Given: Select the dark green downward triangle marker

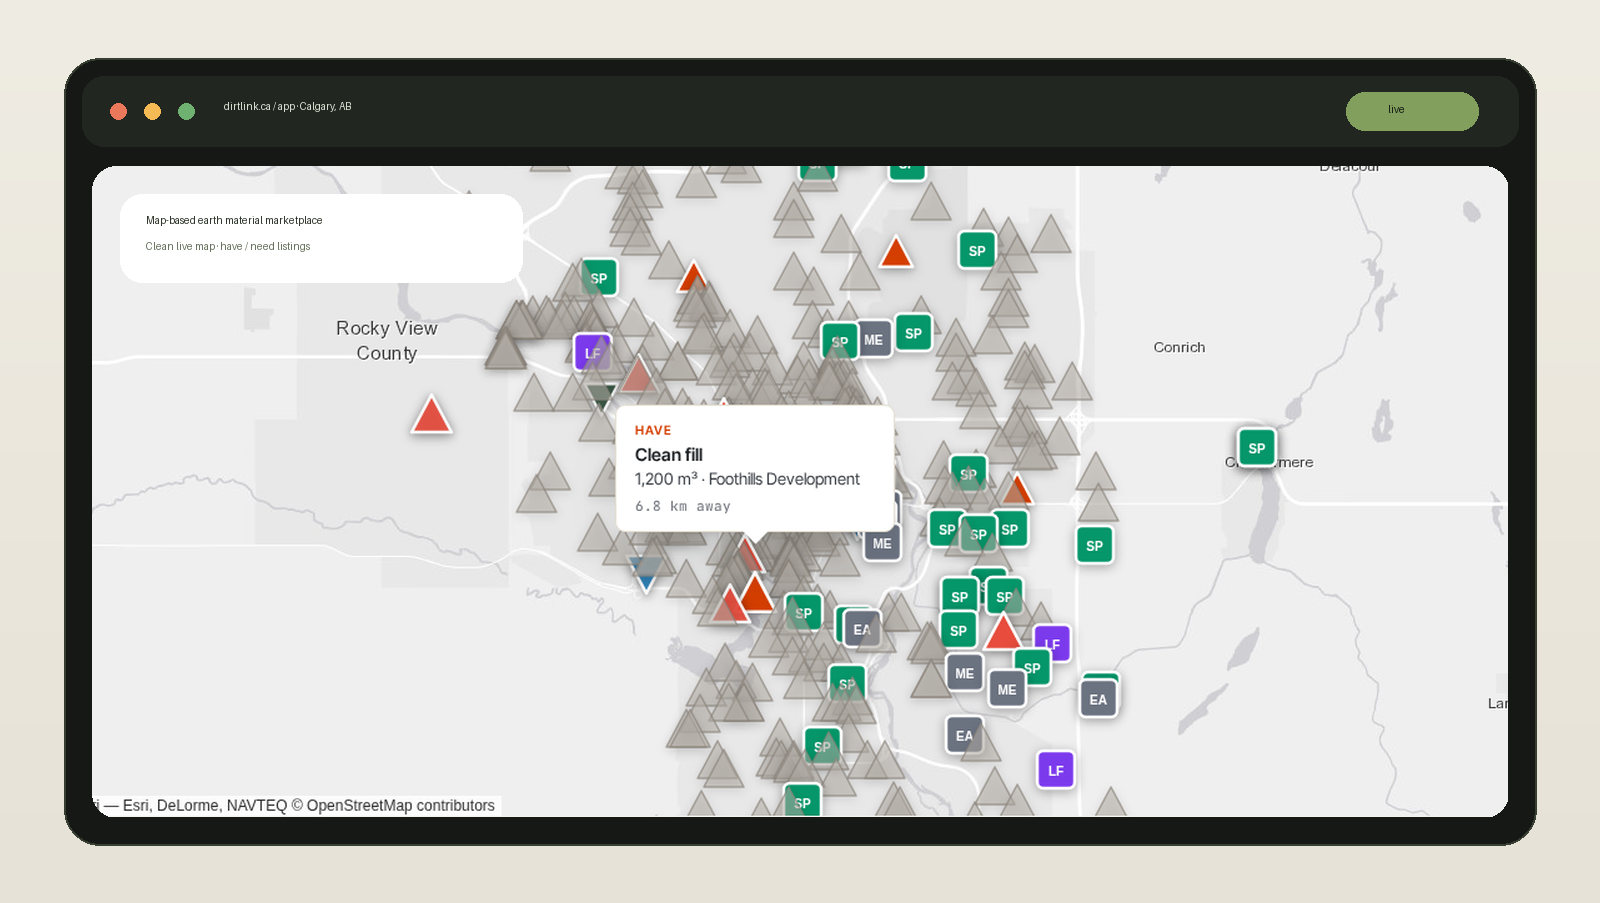Looking at the screenshot, I should [601, 396].
